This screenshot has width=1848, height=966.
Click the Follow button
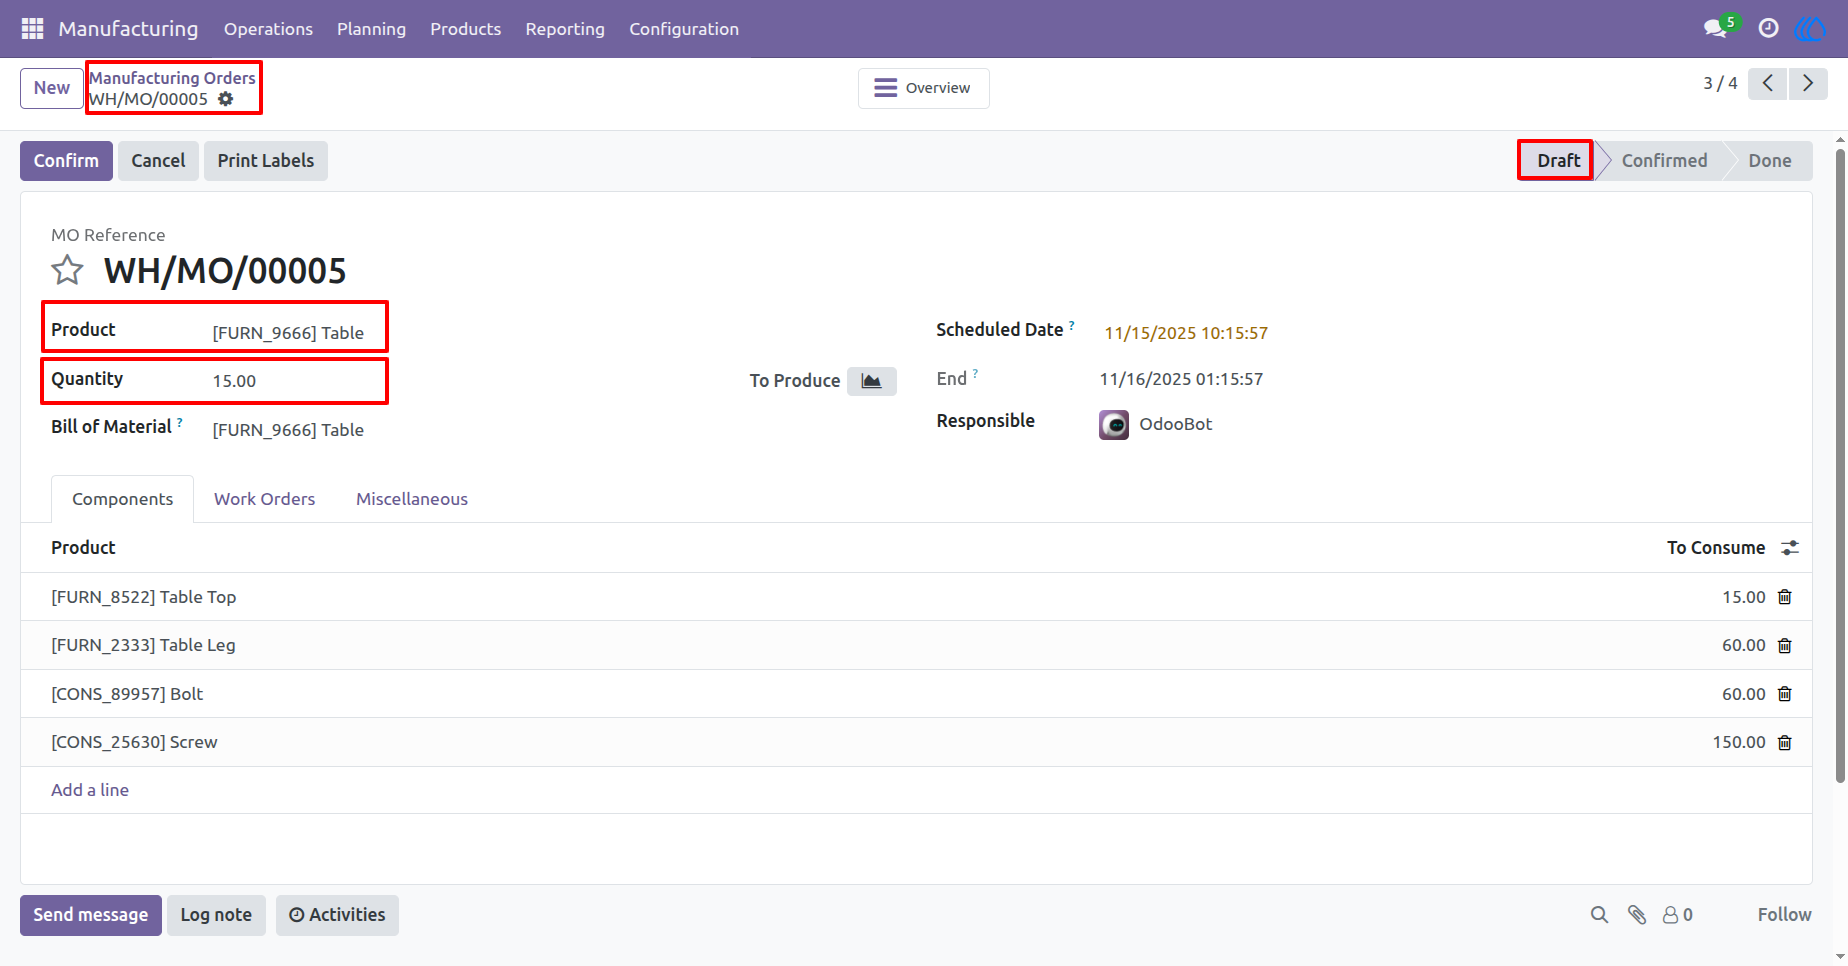point(1784,915)
